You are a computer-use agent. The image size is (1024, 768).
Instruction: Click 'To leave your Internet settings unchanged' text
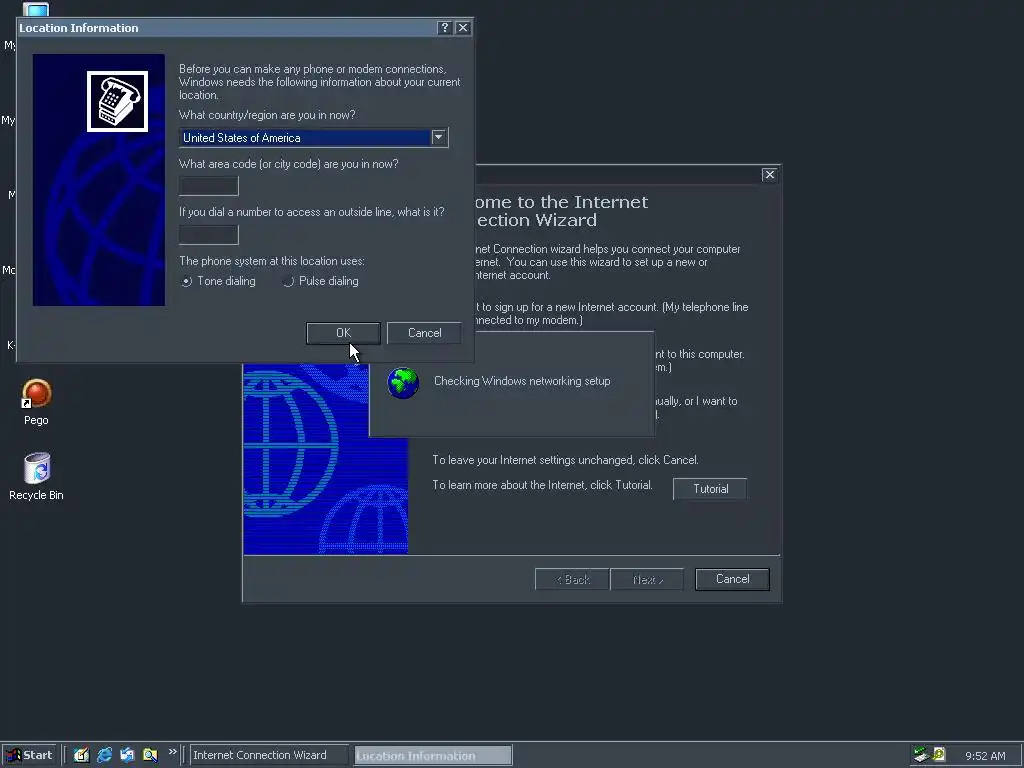[534, 460]
